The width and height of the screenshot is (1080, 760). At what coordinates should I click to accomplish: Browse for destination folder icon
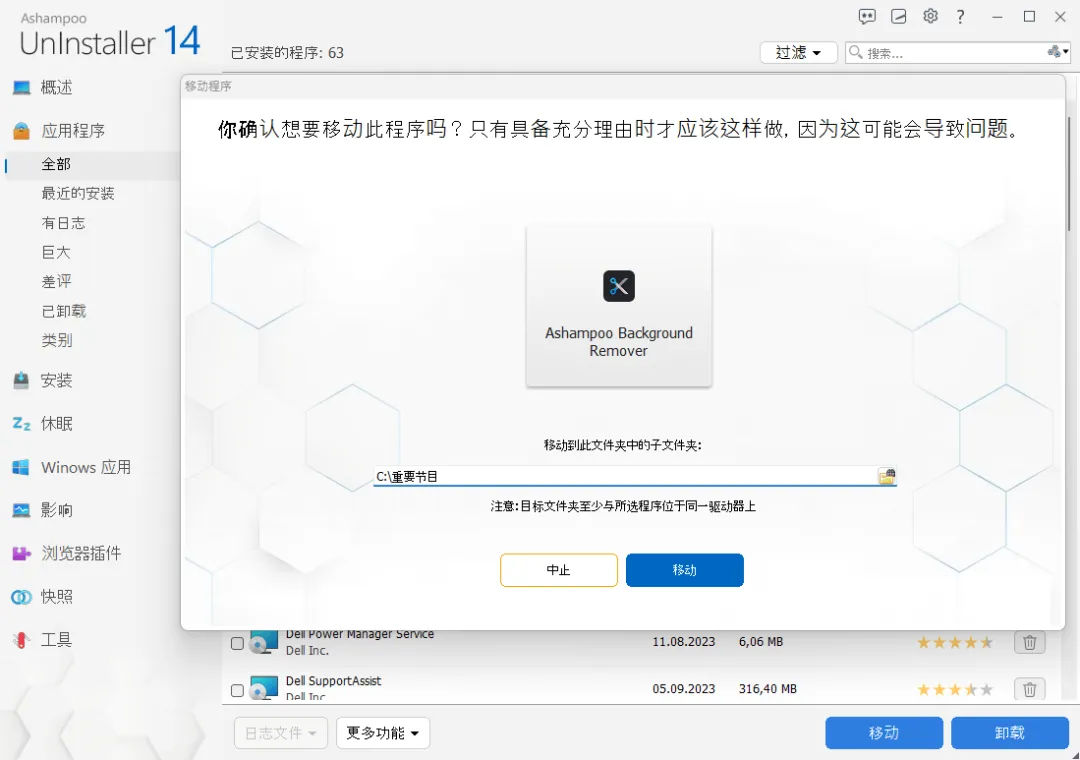(x=886, y=476)
